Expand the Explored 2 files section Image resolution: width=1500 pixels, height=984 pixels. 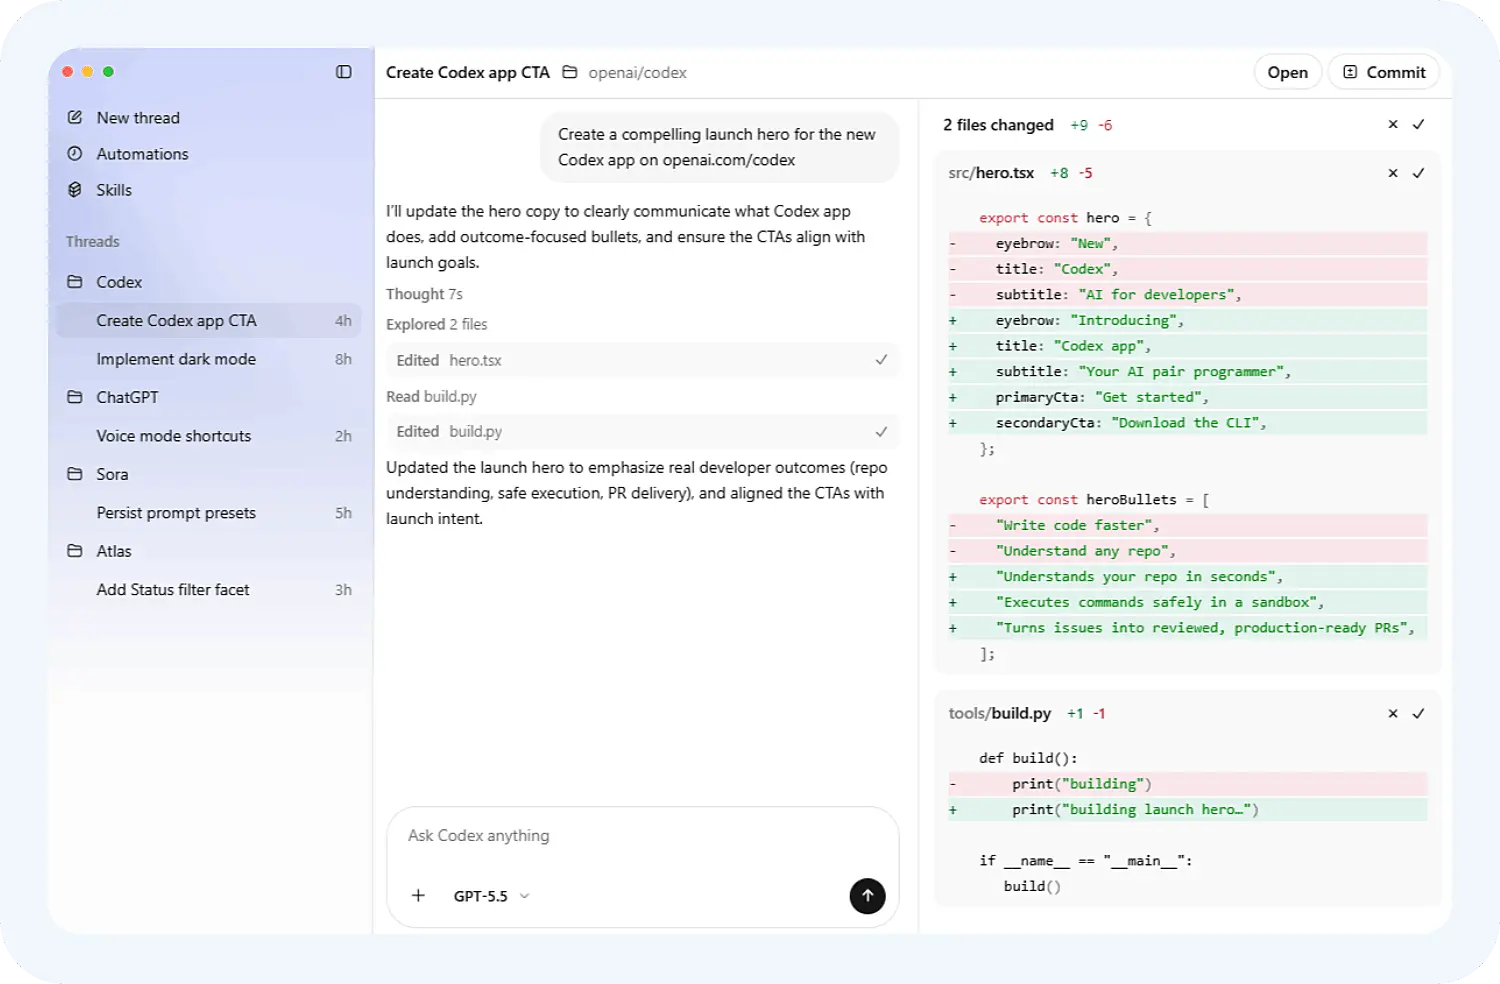click(437, 324)
